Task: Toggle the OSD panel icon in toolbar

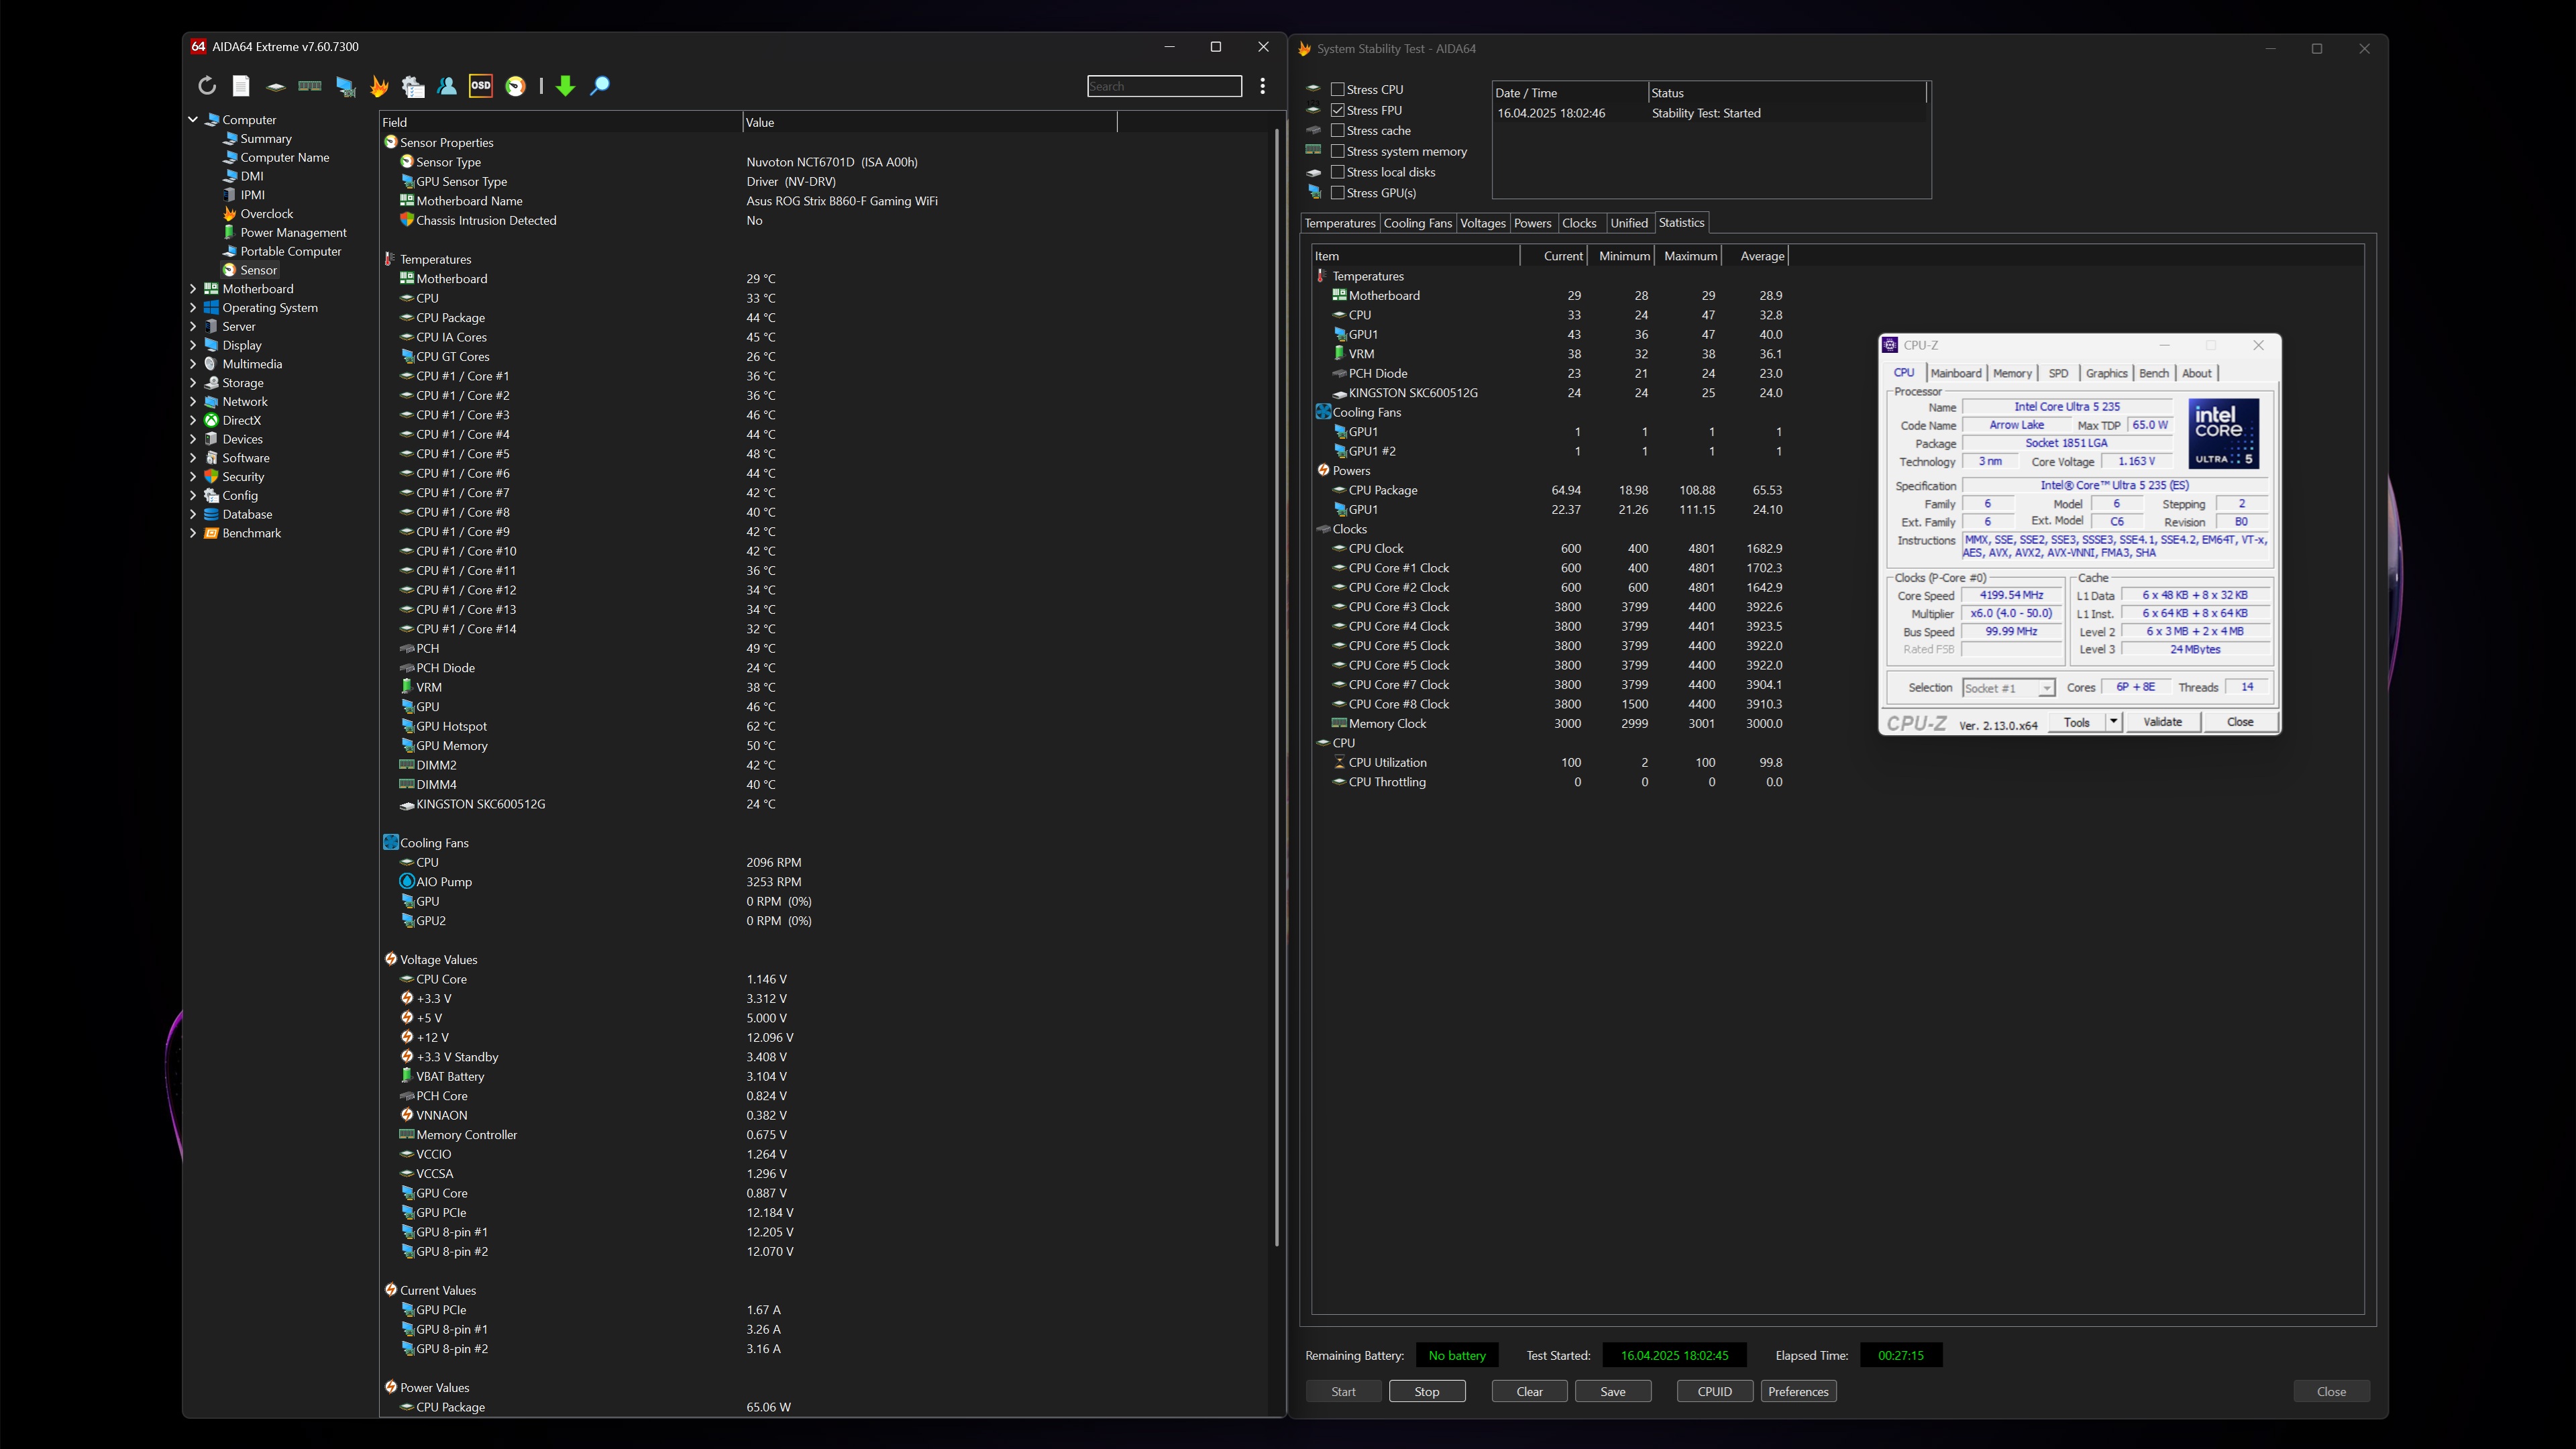Action: click(481, 86)
